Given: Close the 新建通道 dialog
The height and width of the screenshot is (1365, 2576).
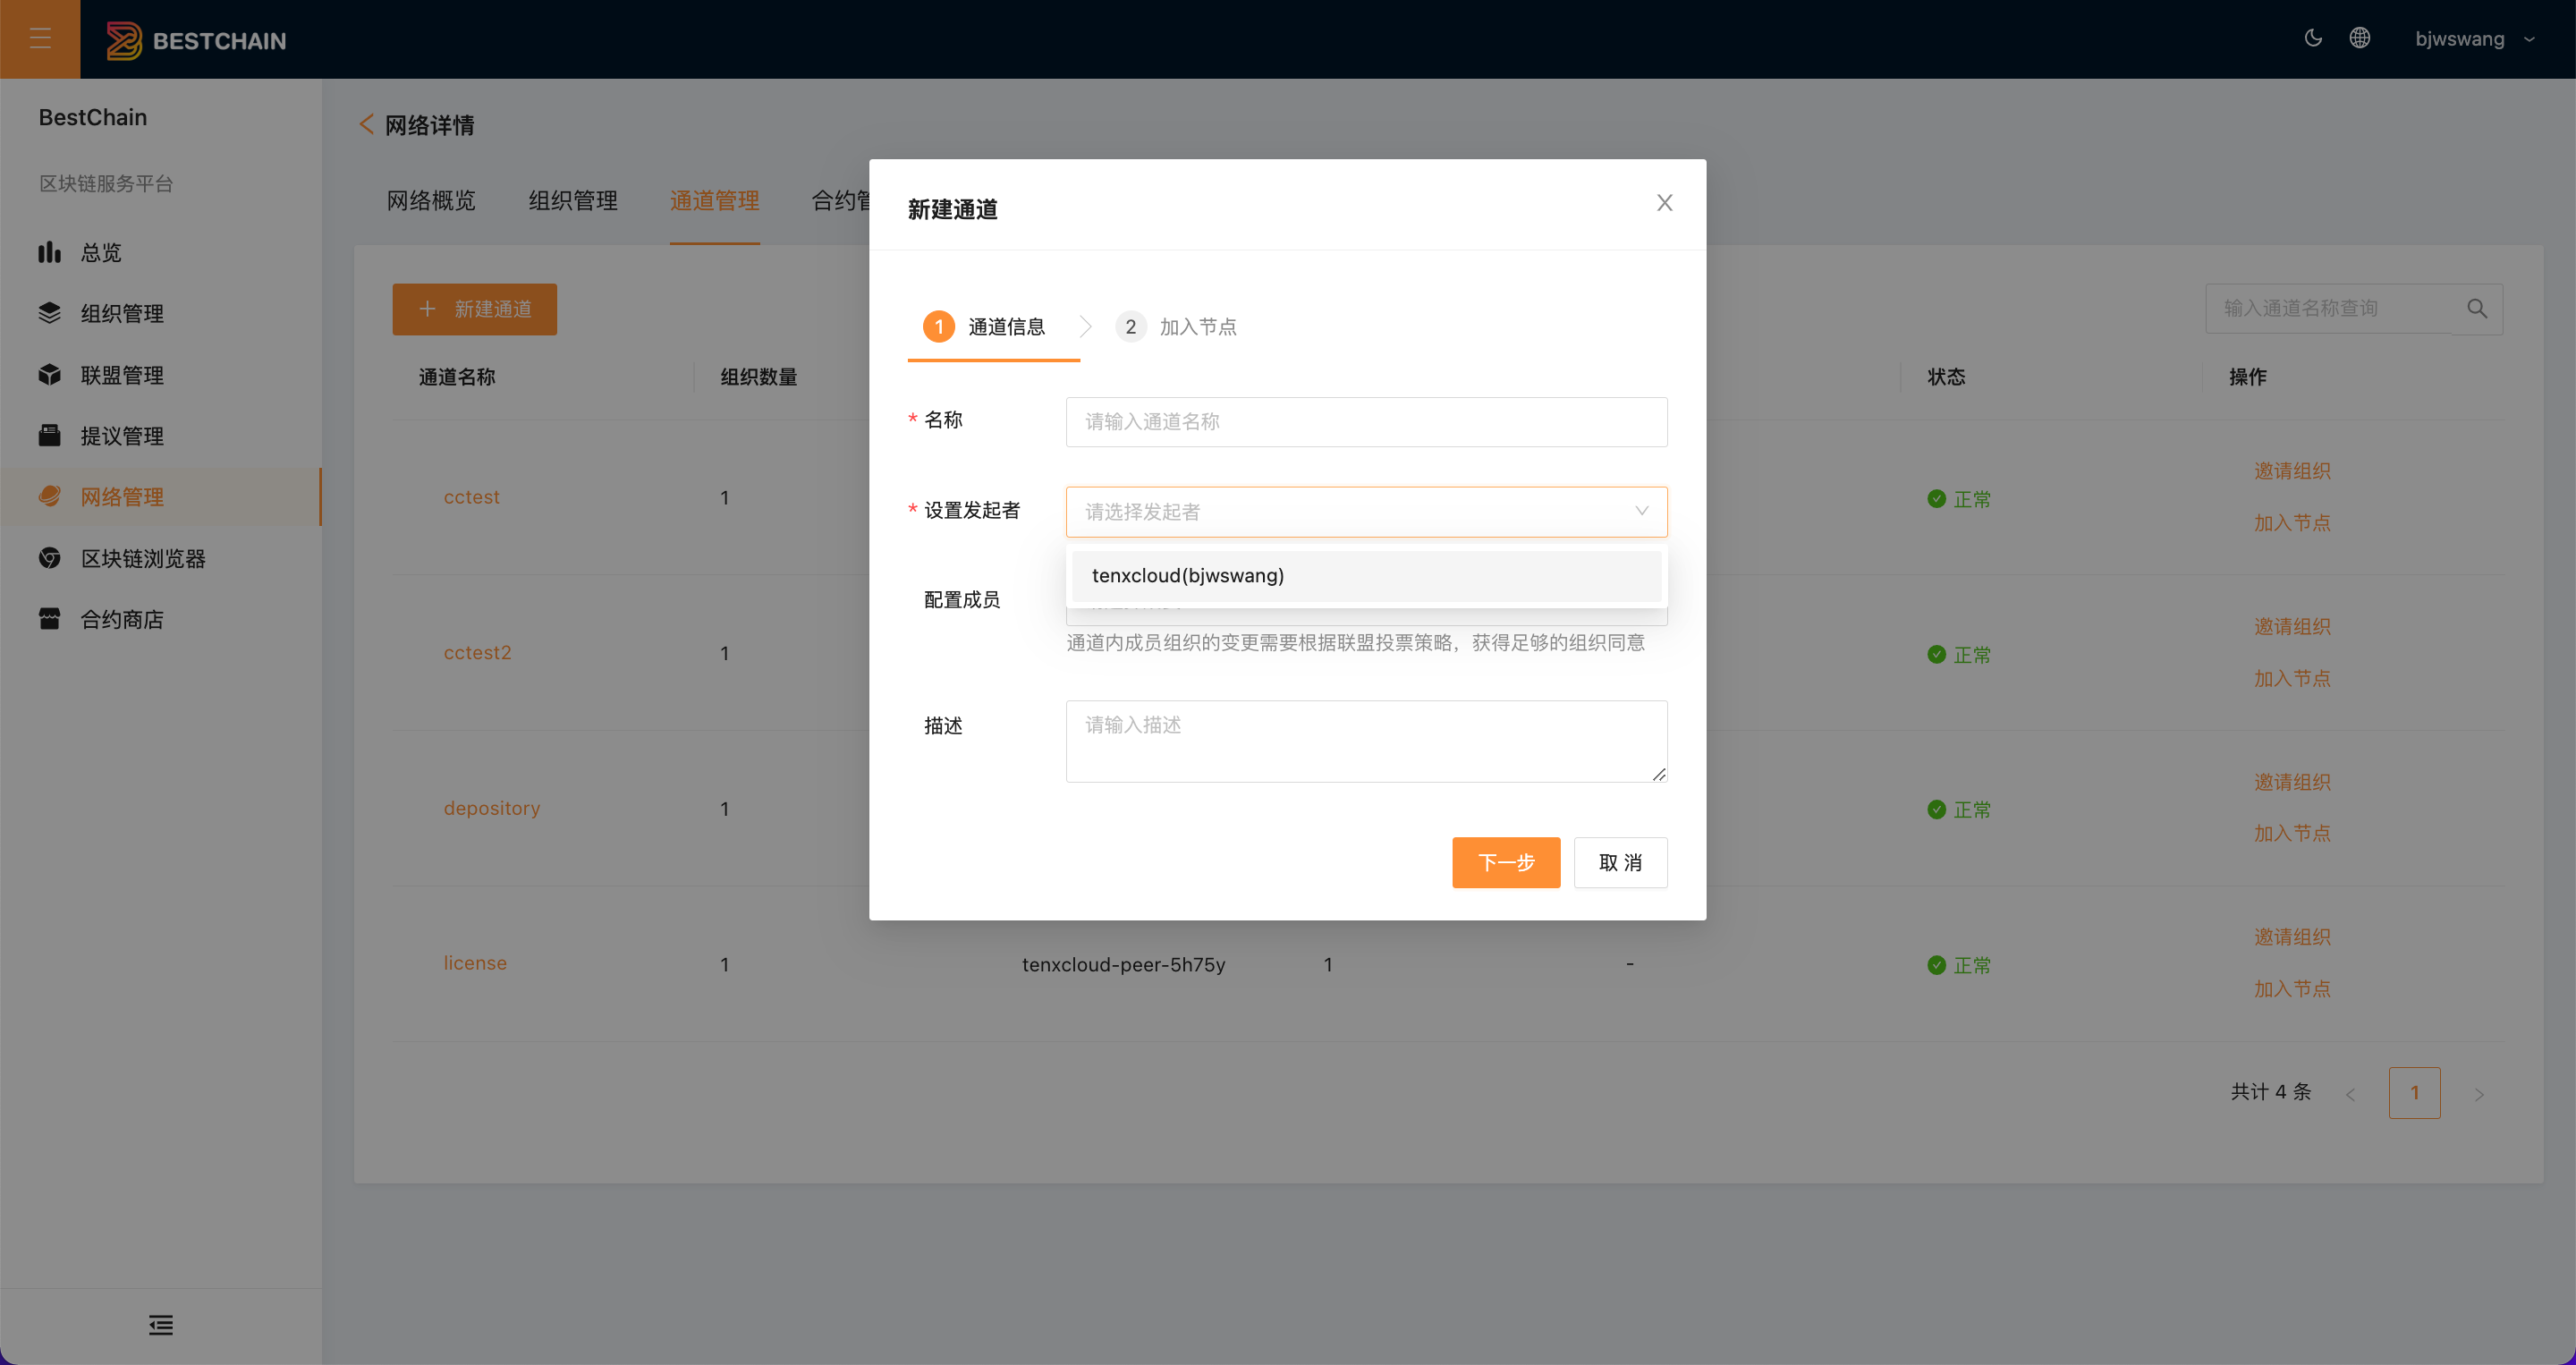Looking at the screenshot, I should (1664, 203).
